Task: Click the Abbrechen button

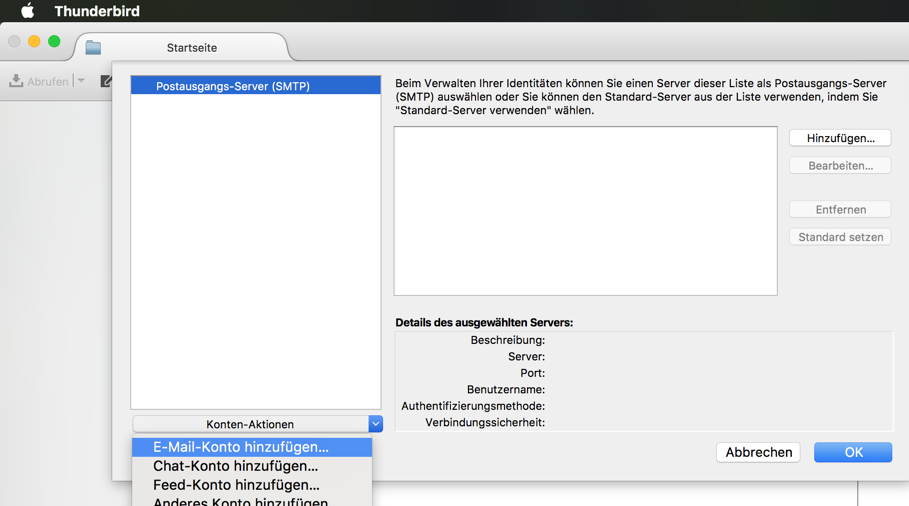Action: 758,452
